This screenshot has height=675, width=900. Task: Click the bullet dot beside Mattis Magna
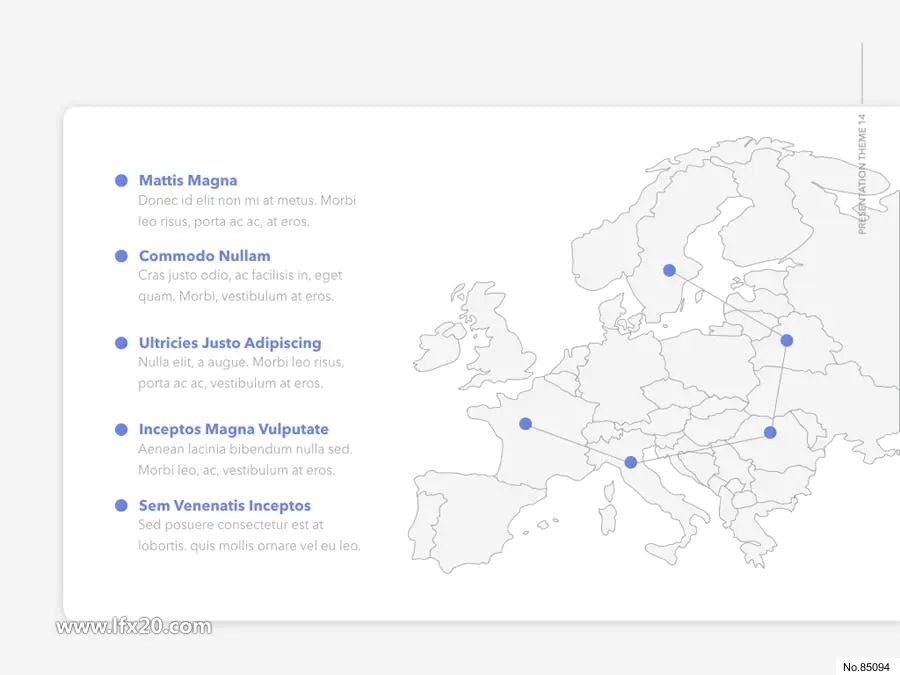tap(121, 180)
